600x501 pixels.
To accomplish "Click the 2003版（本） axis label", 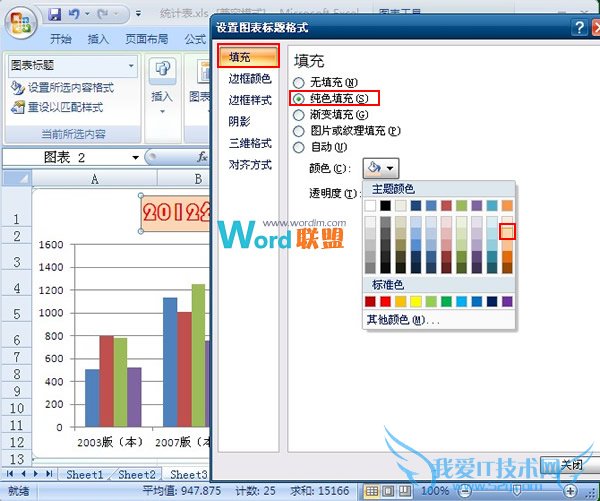I will point(110,442).
